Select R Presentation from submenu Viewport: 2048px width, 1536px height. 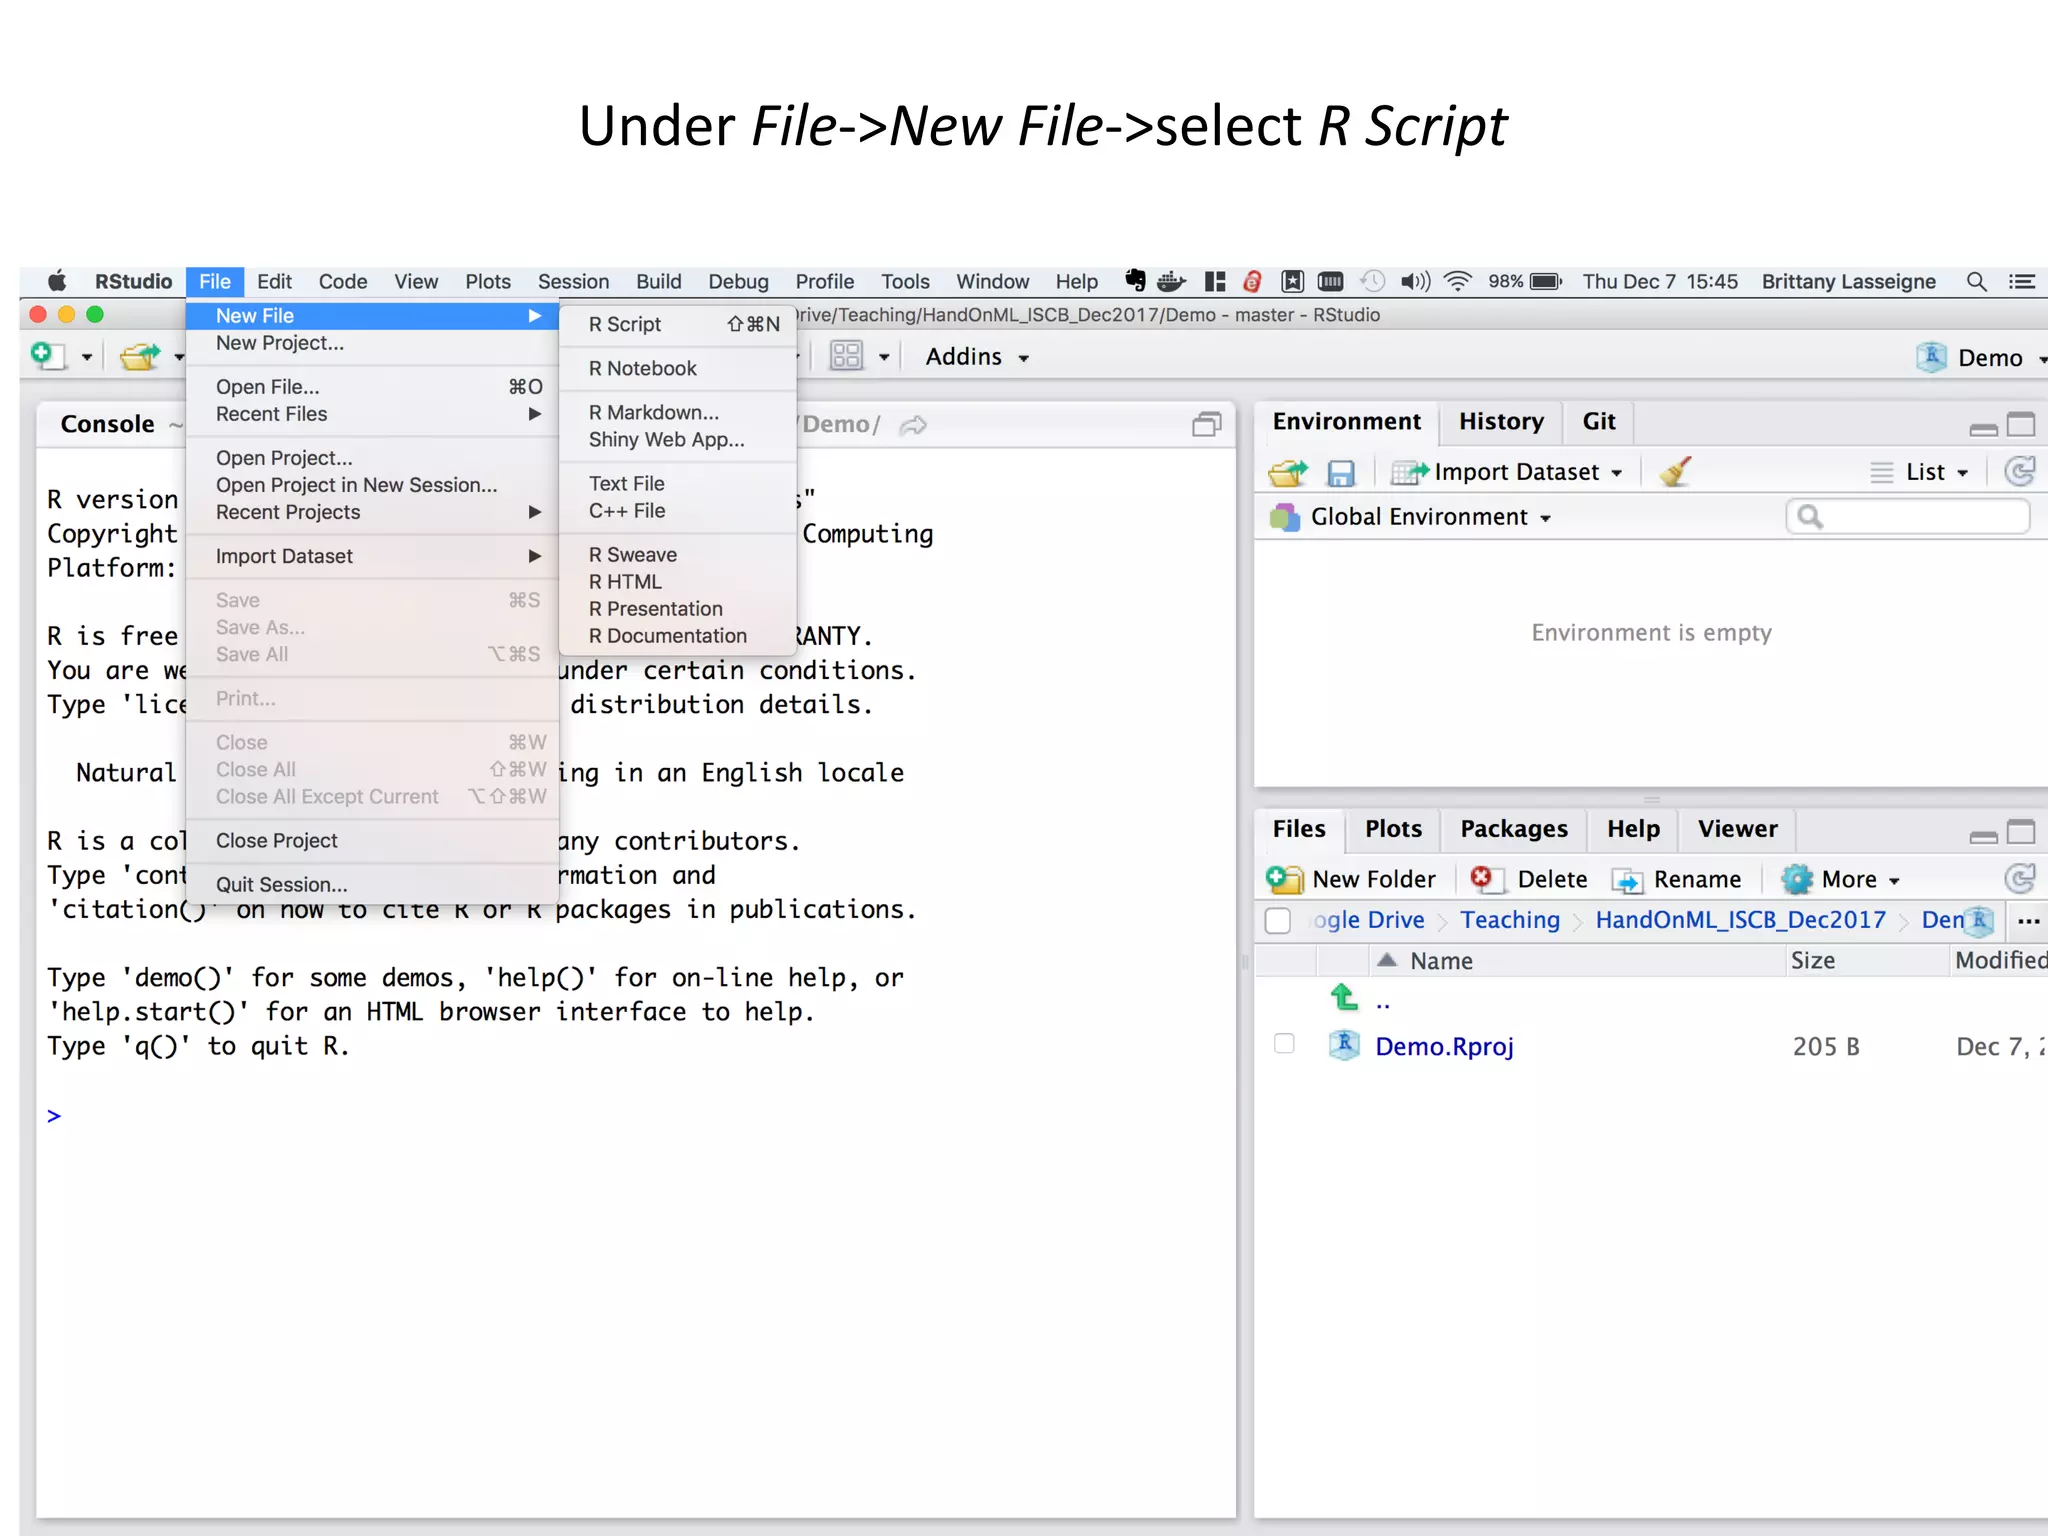pyautogui.click(x=678, y=608)
